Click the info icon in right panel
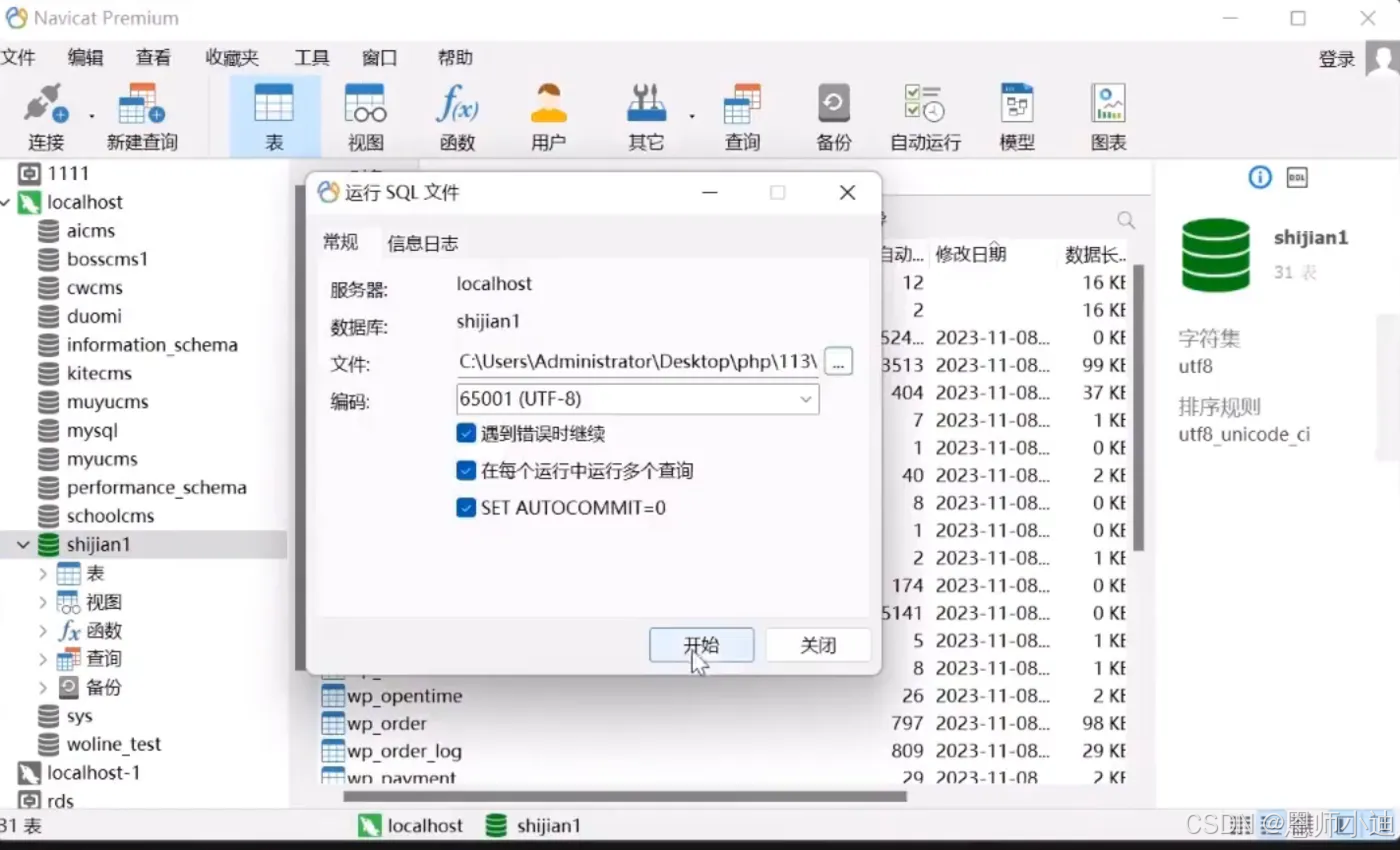 [1260, 178]
